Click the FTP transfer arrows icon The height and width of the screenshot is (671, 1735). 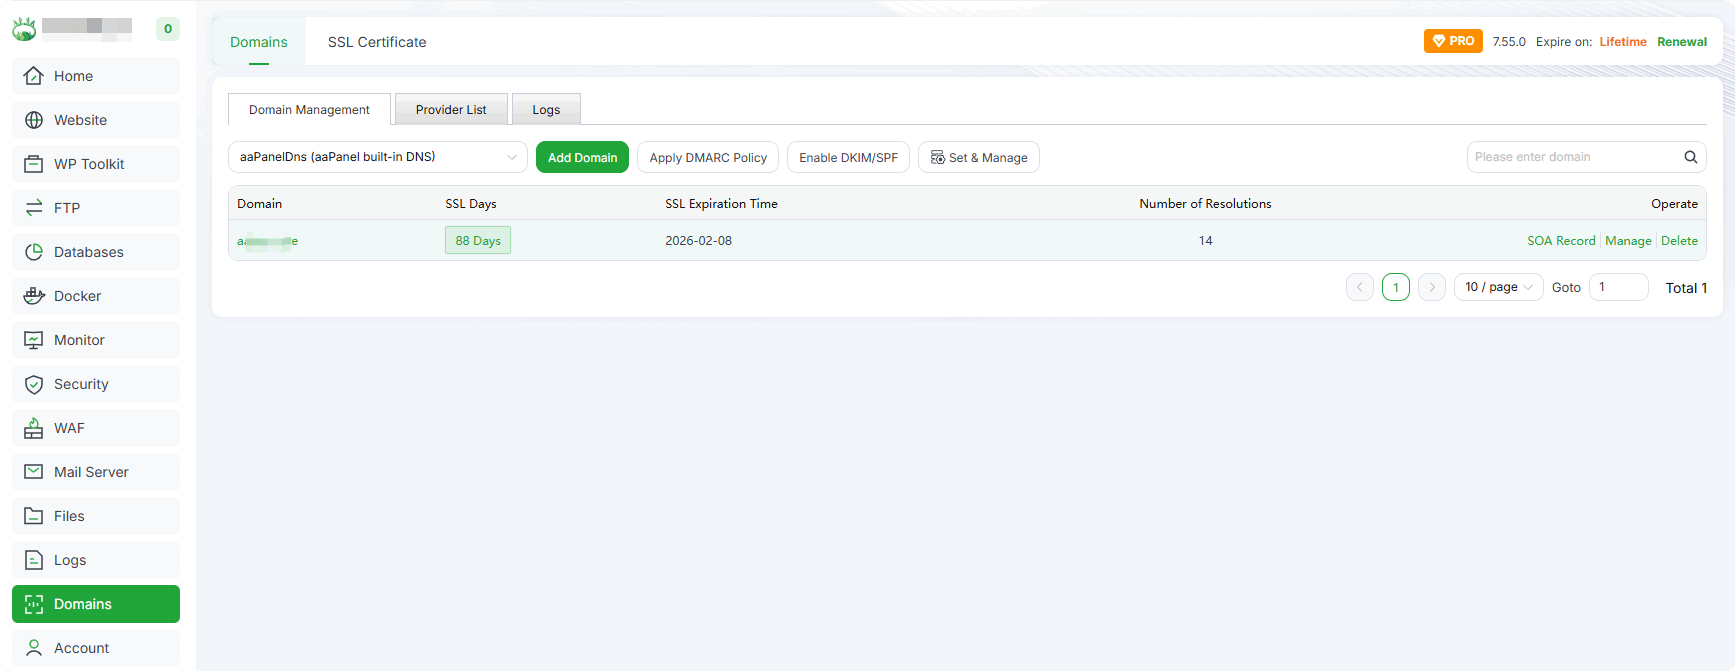pos(34,208)
